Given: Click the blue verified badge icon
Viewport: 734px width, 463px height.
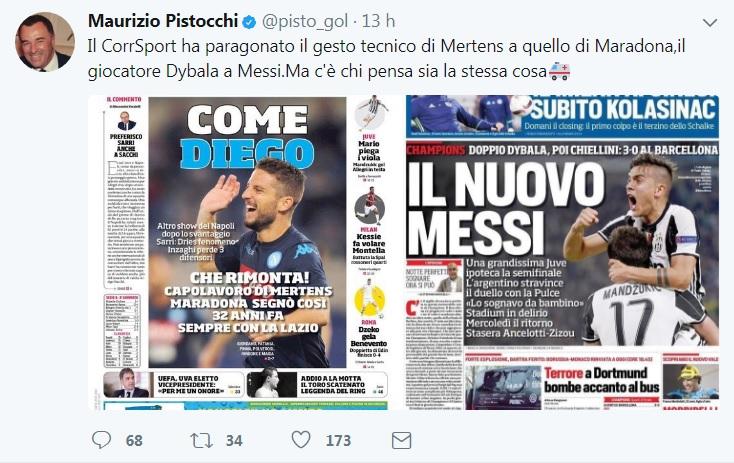Looking at the screenshot, I should coord(249,22).
